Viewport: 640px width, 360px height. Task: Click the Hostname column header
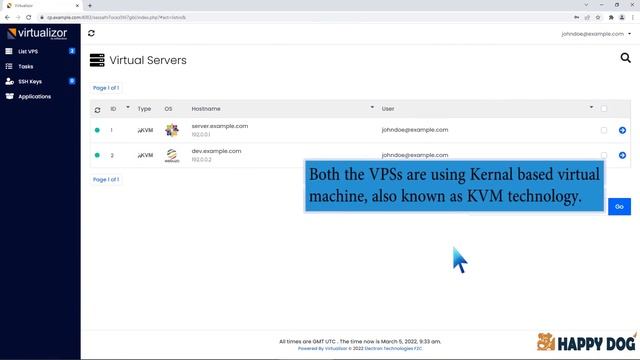pyautogui.click(x=206, y=109)
